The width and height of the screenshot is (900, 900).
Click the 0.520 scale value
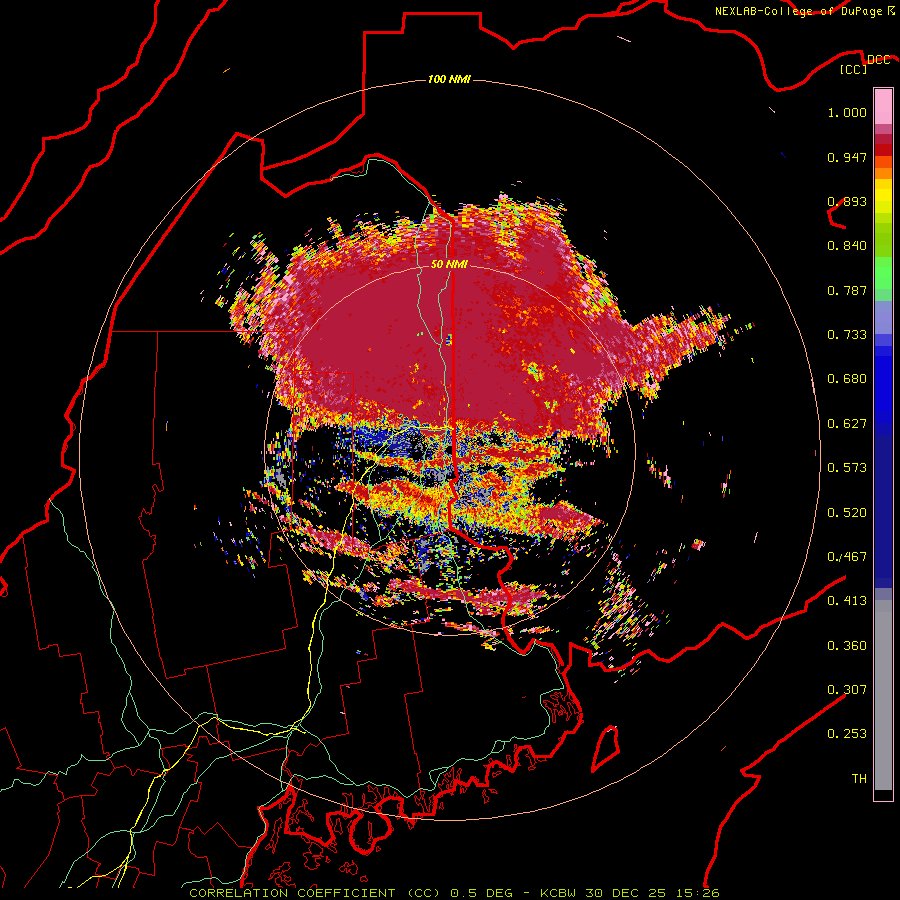(x=847, y=513)
